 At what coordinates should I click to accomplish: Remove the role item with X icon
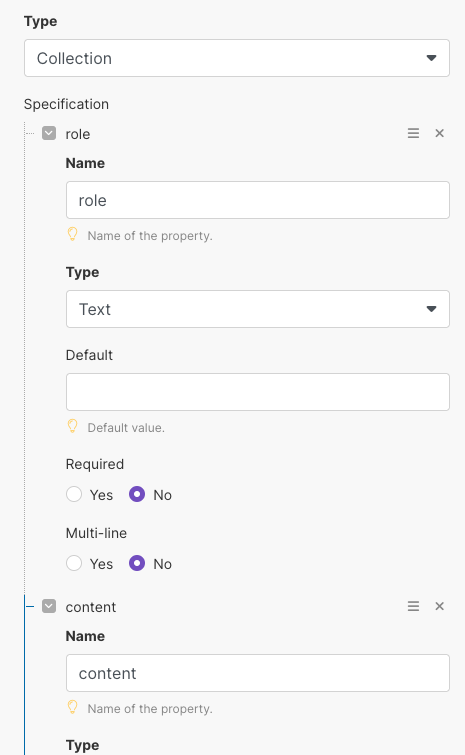click(439, 133)
